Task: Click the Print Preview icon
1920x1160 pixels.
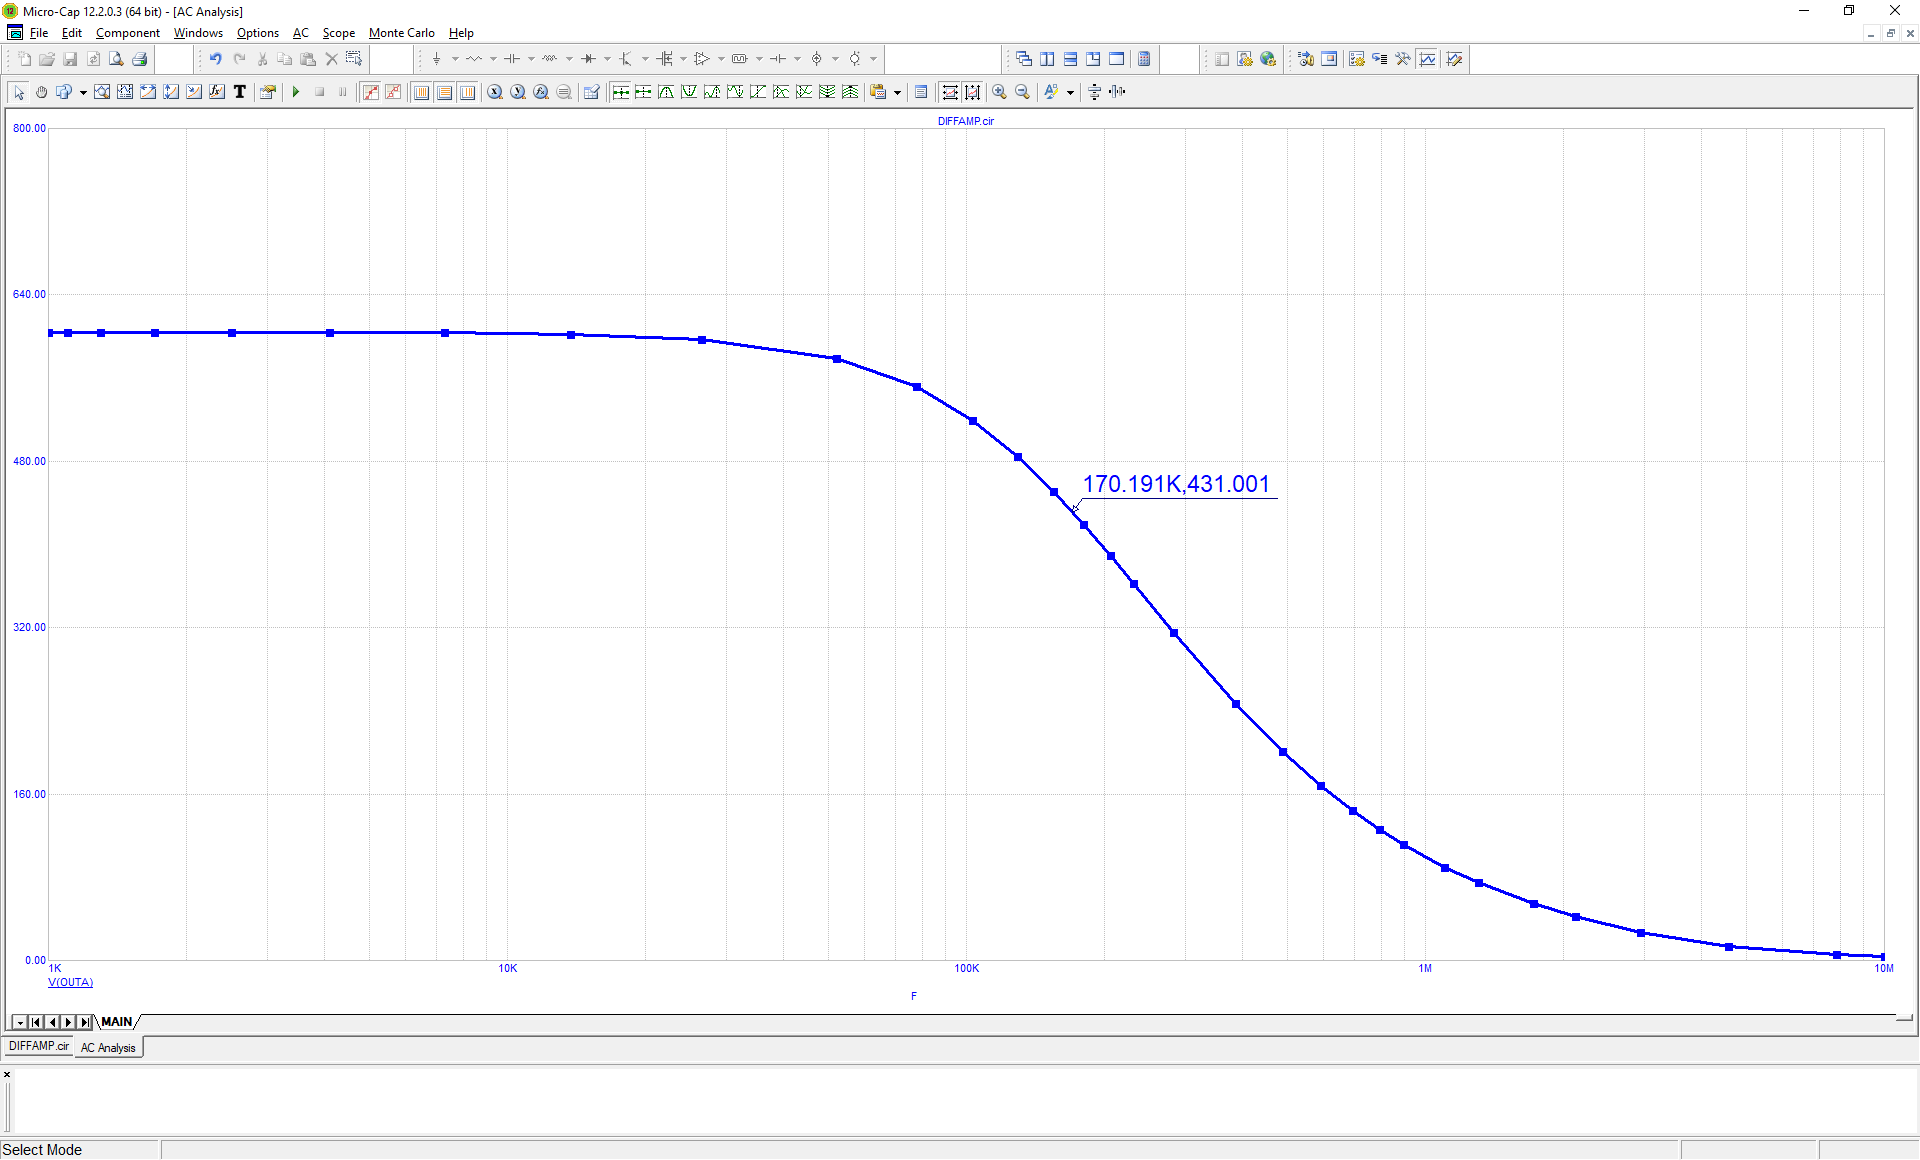Action: click(x=117, y=59)
